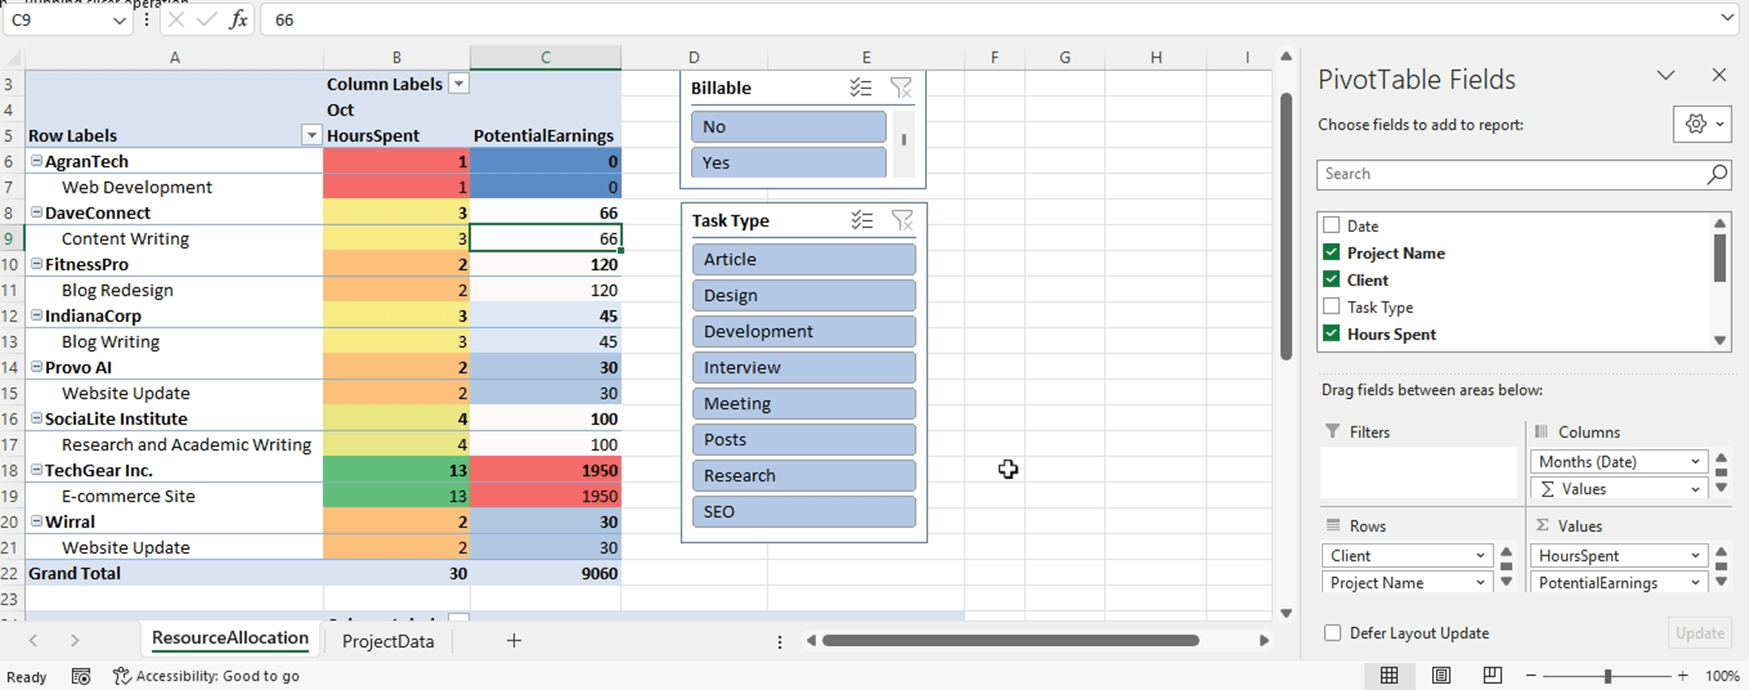The image size is (1749, 690).
Task: Move Months (Date) field up arrow in Columns
Action: point(1721,459)
